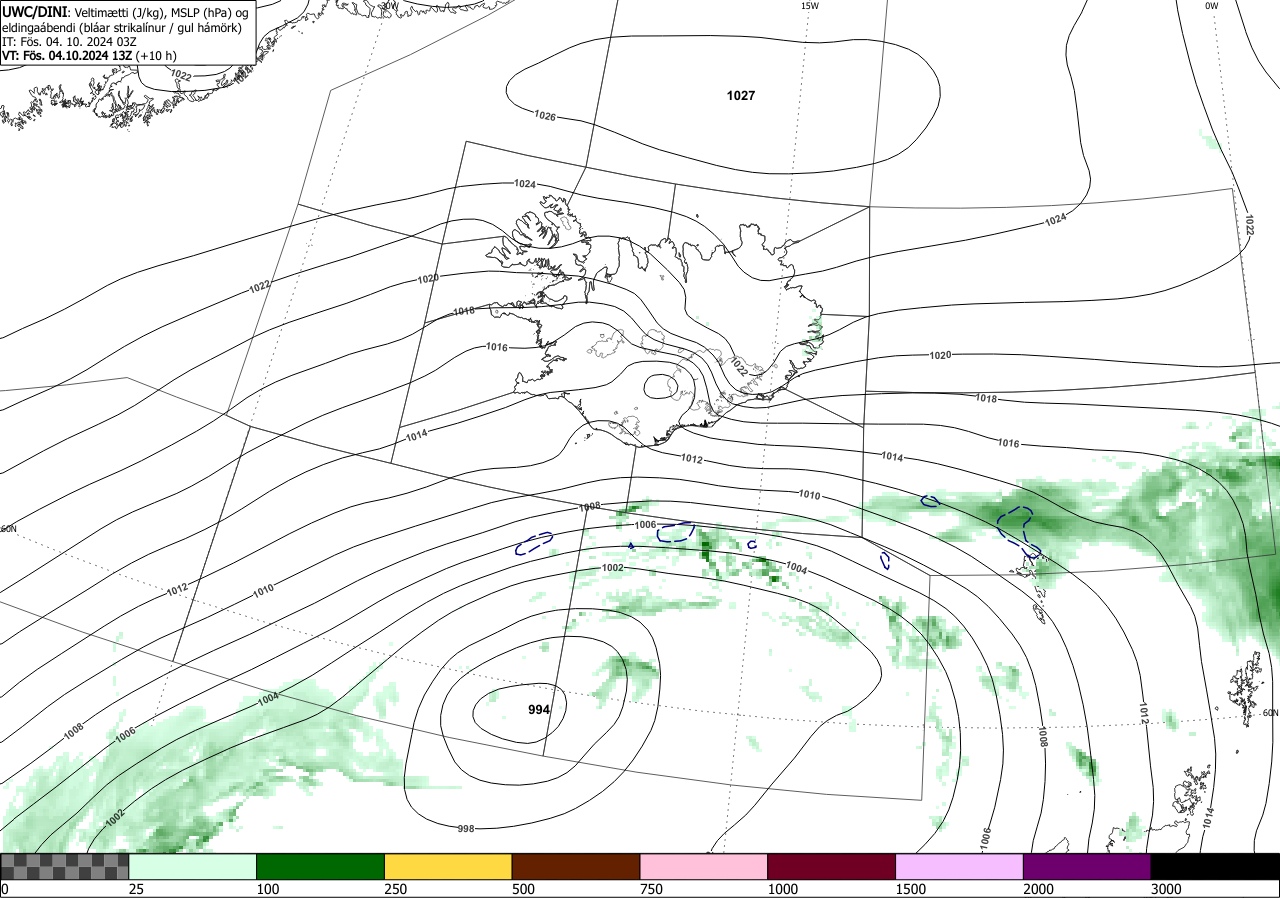The width and height of the screenshot is (1280, 898).
Task: Click the IT initialization time line
Action: 67,42
